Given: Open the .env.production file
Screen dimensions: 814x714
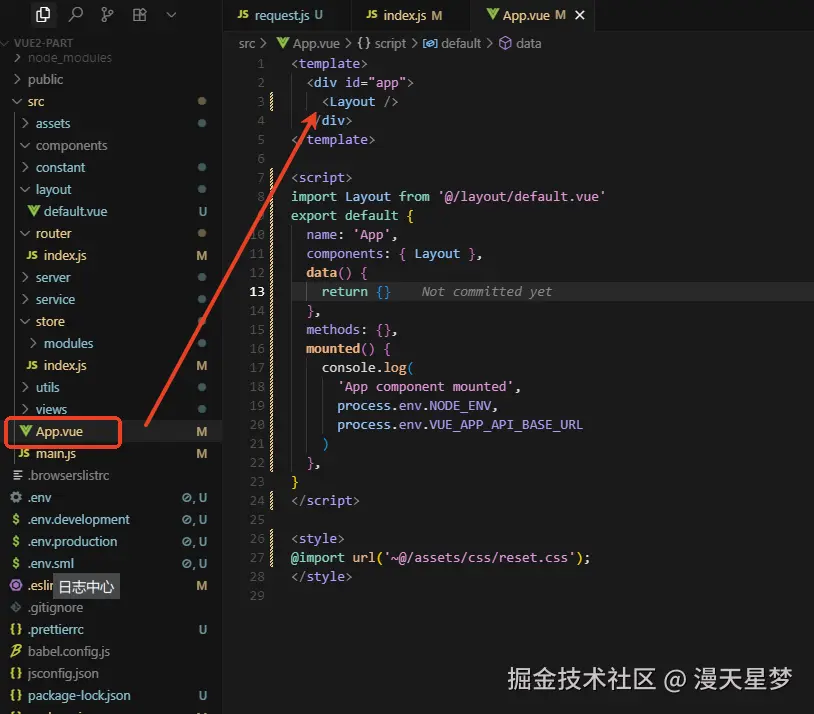Looking at the screenshot, I should (x=72, y=542).
